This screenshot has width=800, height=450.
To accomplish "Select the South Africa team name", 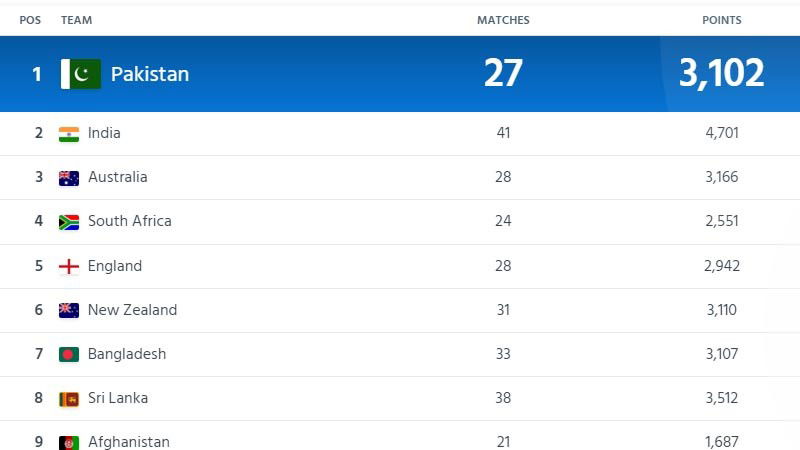I will (130, 221).
